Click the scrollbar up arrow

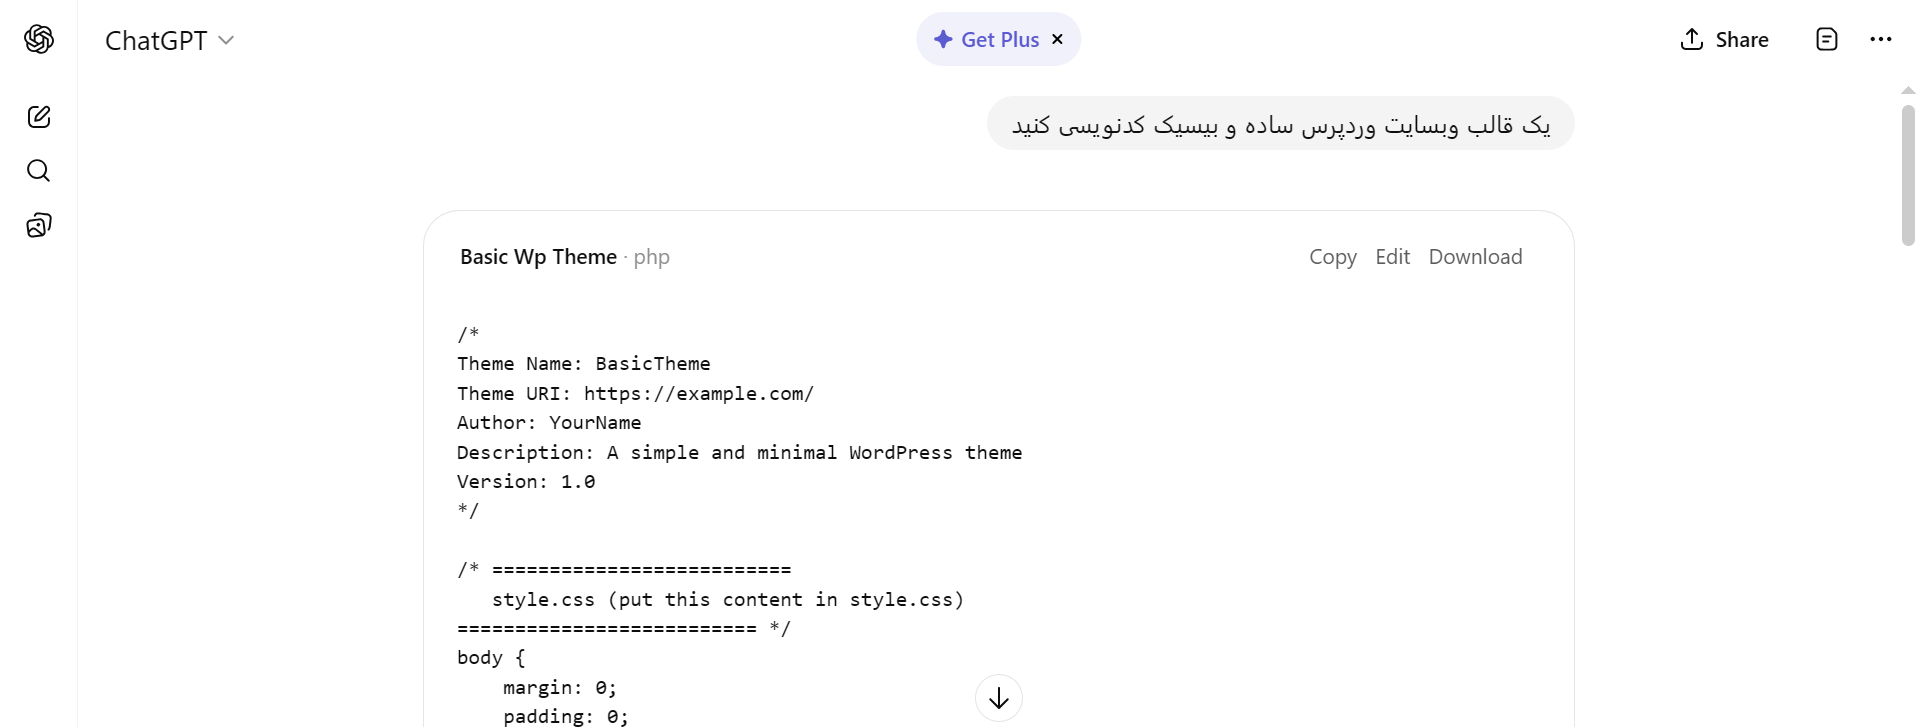1908,89
